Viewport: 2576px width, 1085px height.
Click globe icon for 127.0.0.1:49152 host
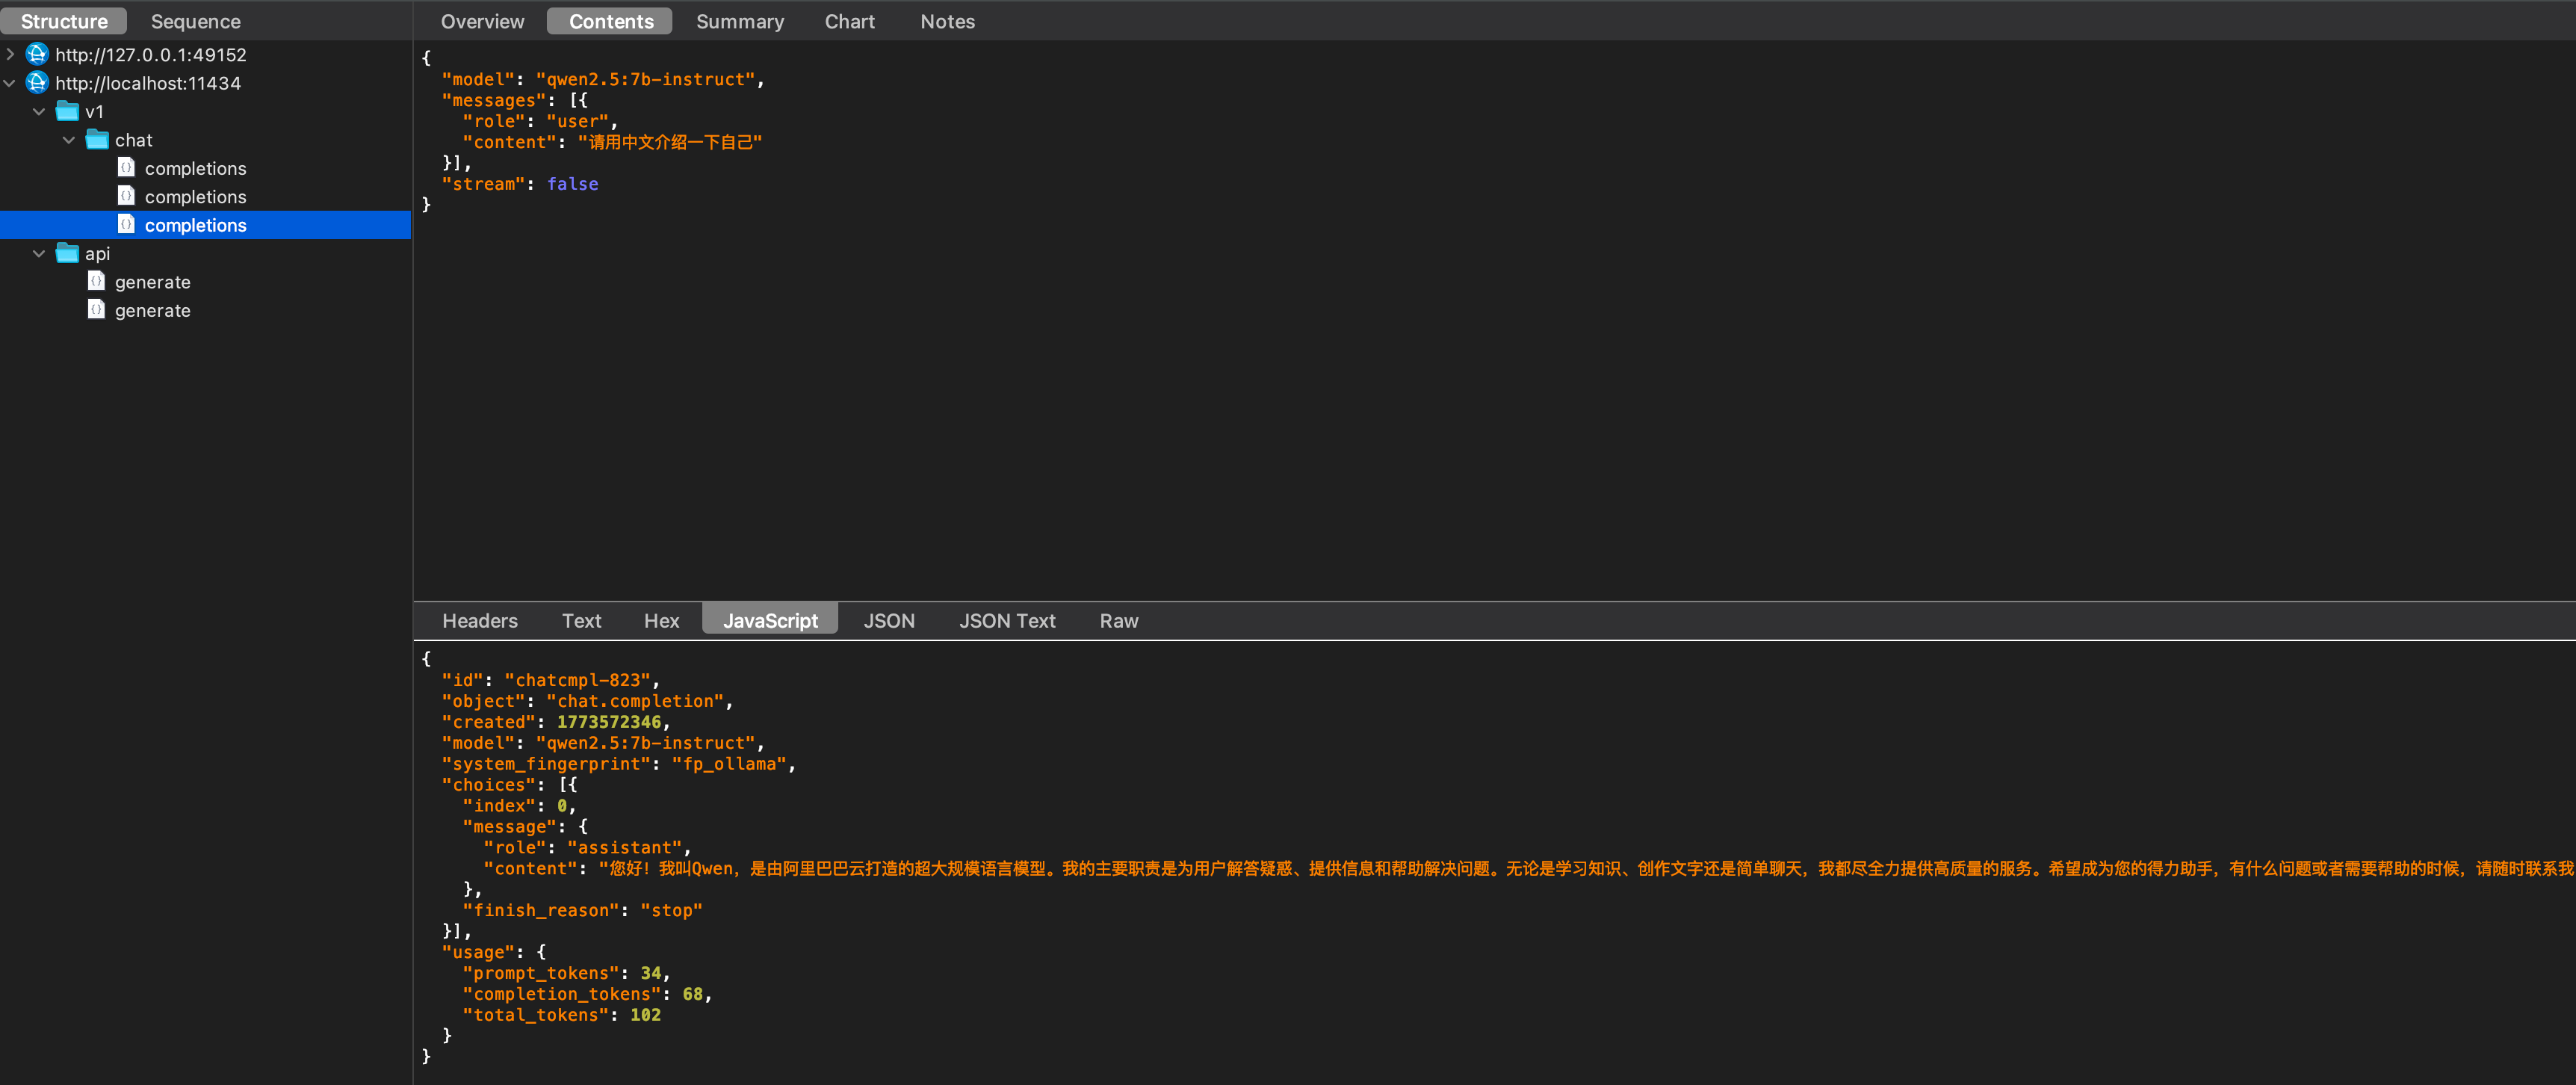[37, 54]
